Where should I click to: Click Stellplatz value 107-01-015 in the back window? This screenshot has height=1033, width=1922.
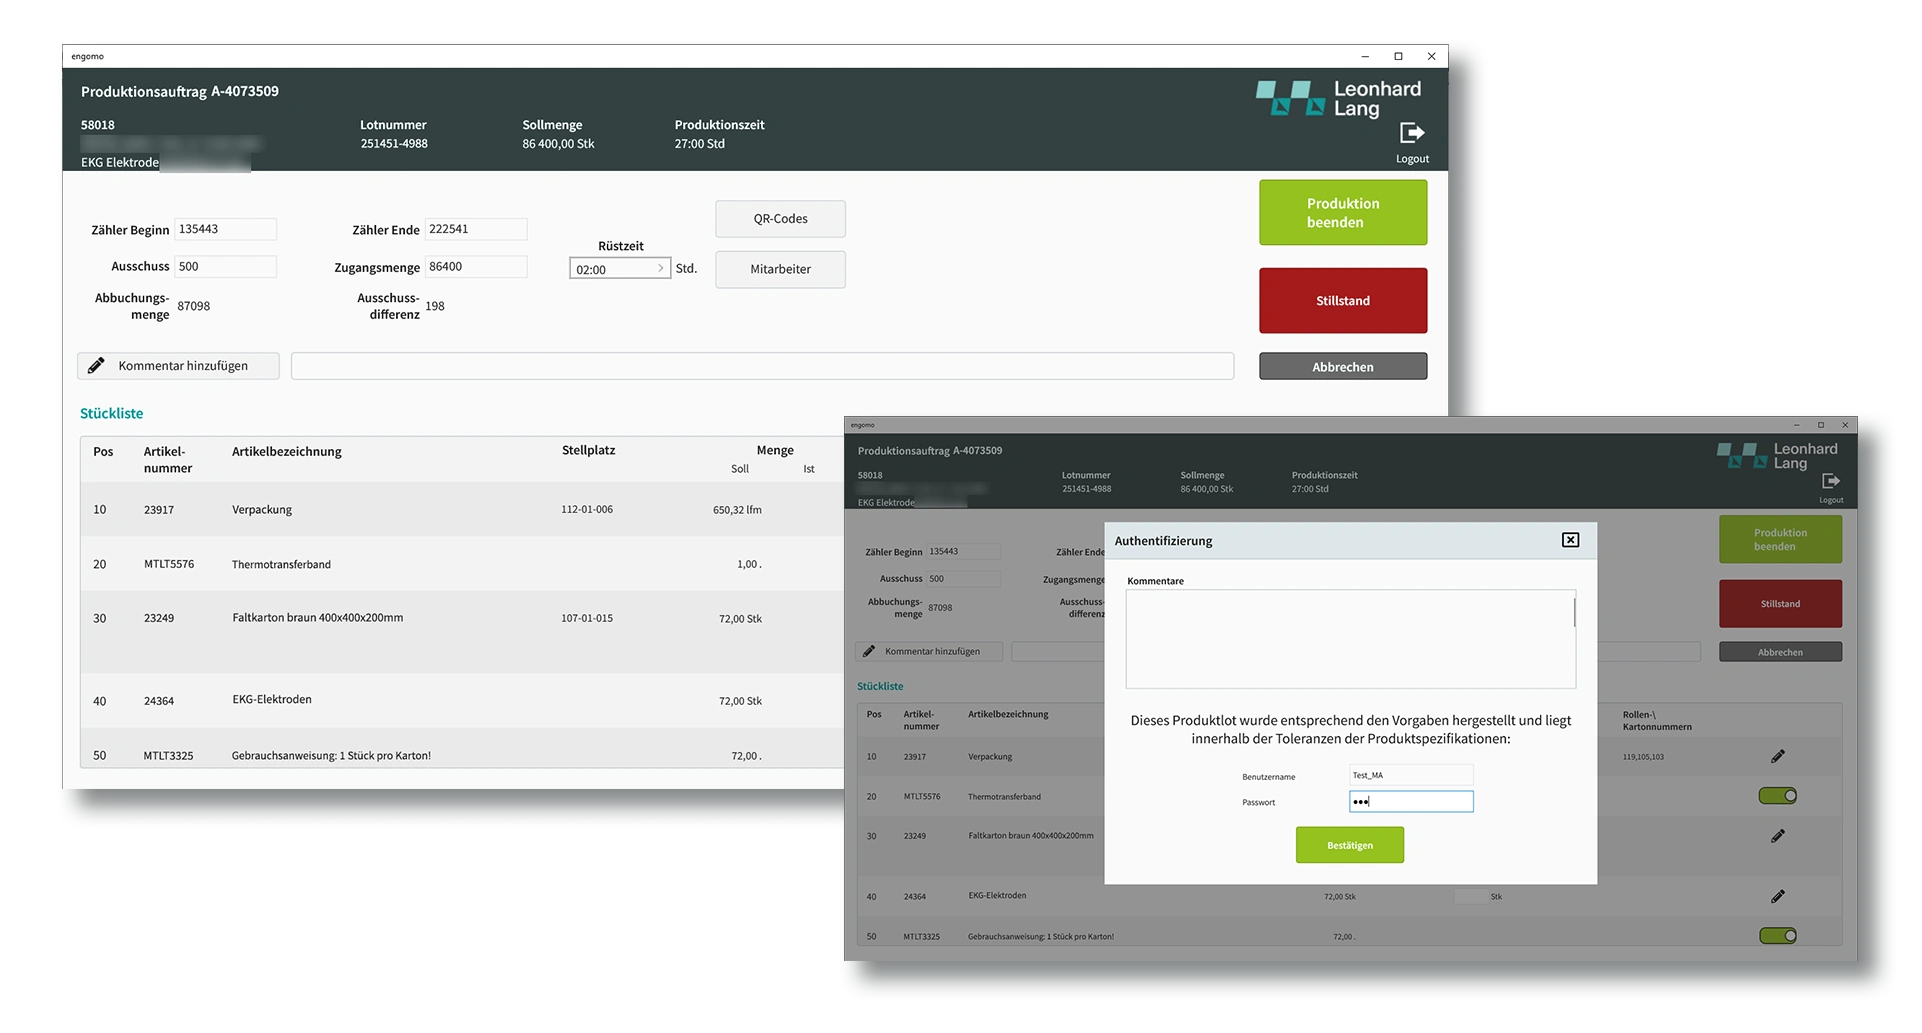(587, 618)
